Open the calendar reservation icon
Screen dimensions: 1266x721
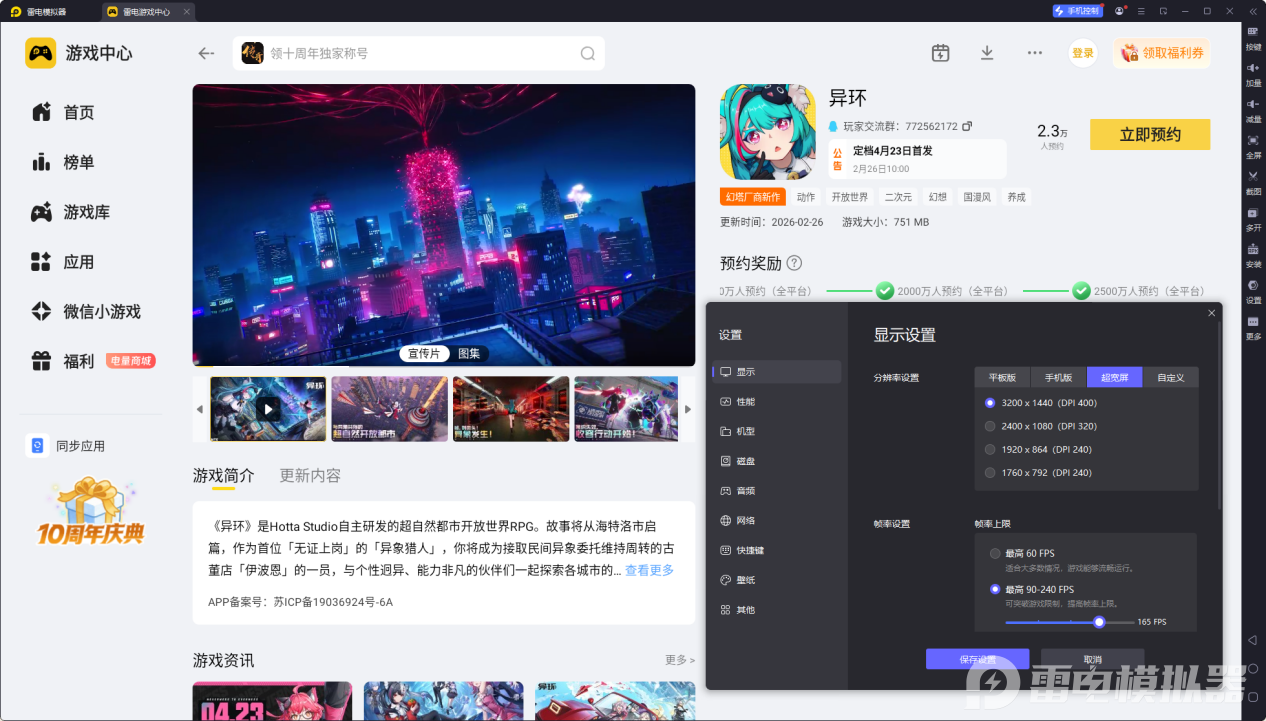[x=940, y=53]
